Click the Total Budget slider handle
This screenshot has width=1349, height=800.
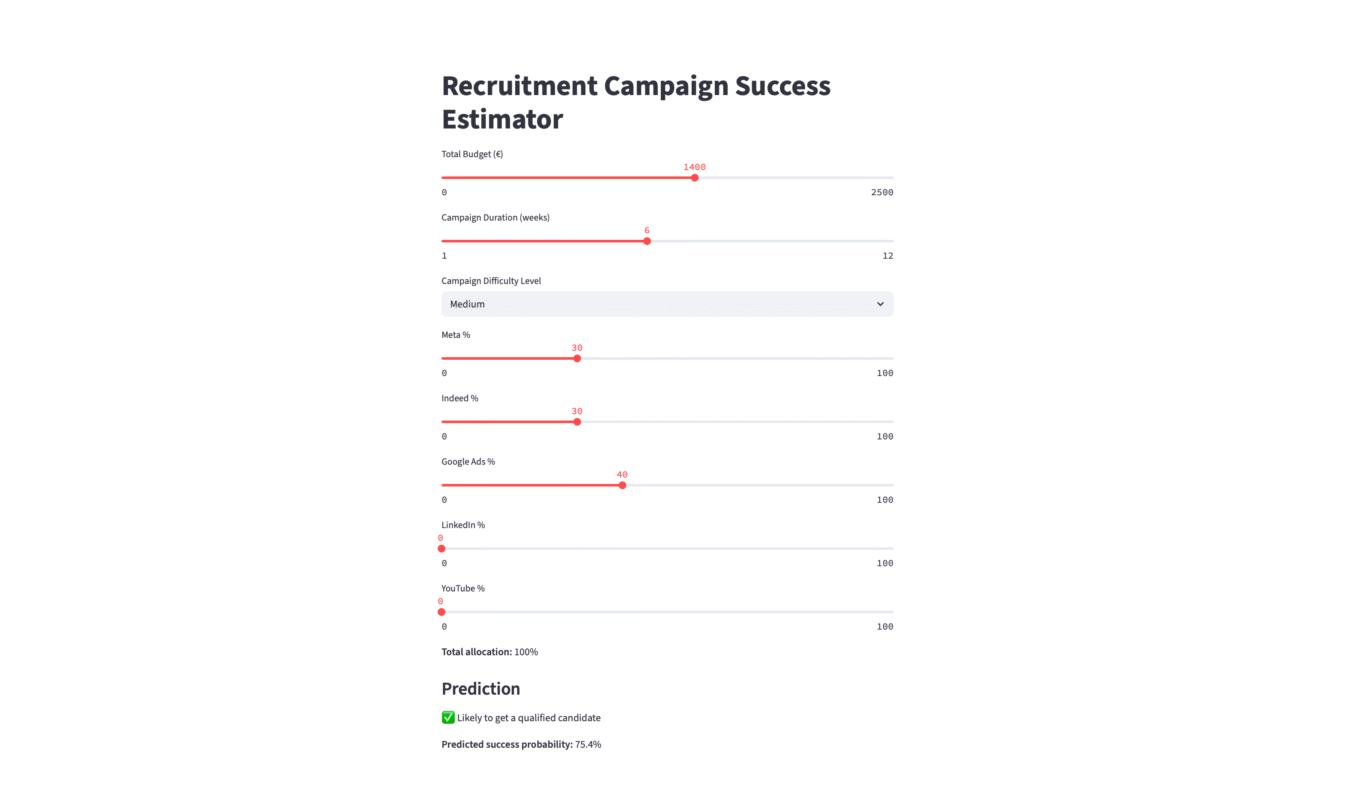tap(695, 178)
